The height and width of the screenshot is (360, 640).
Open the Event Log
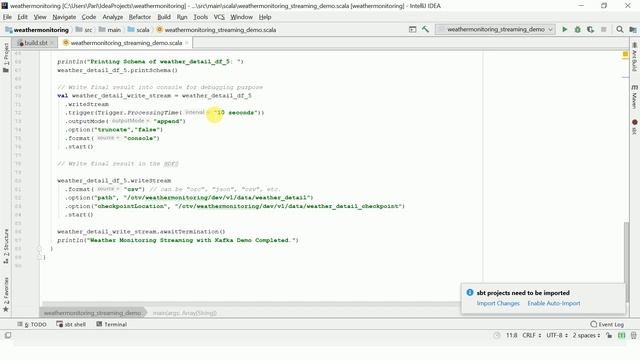pyautogui.click(x=607, y=324)
